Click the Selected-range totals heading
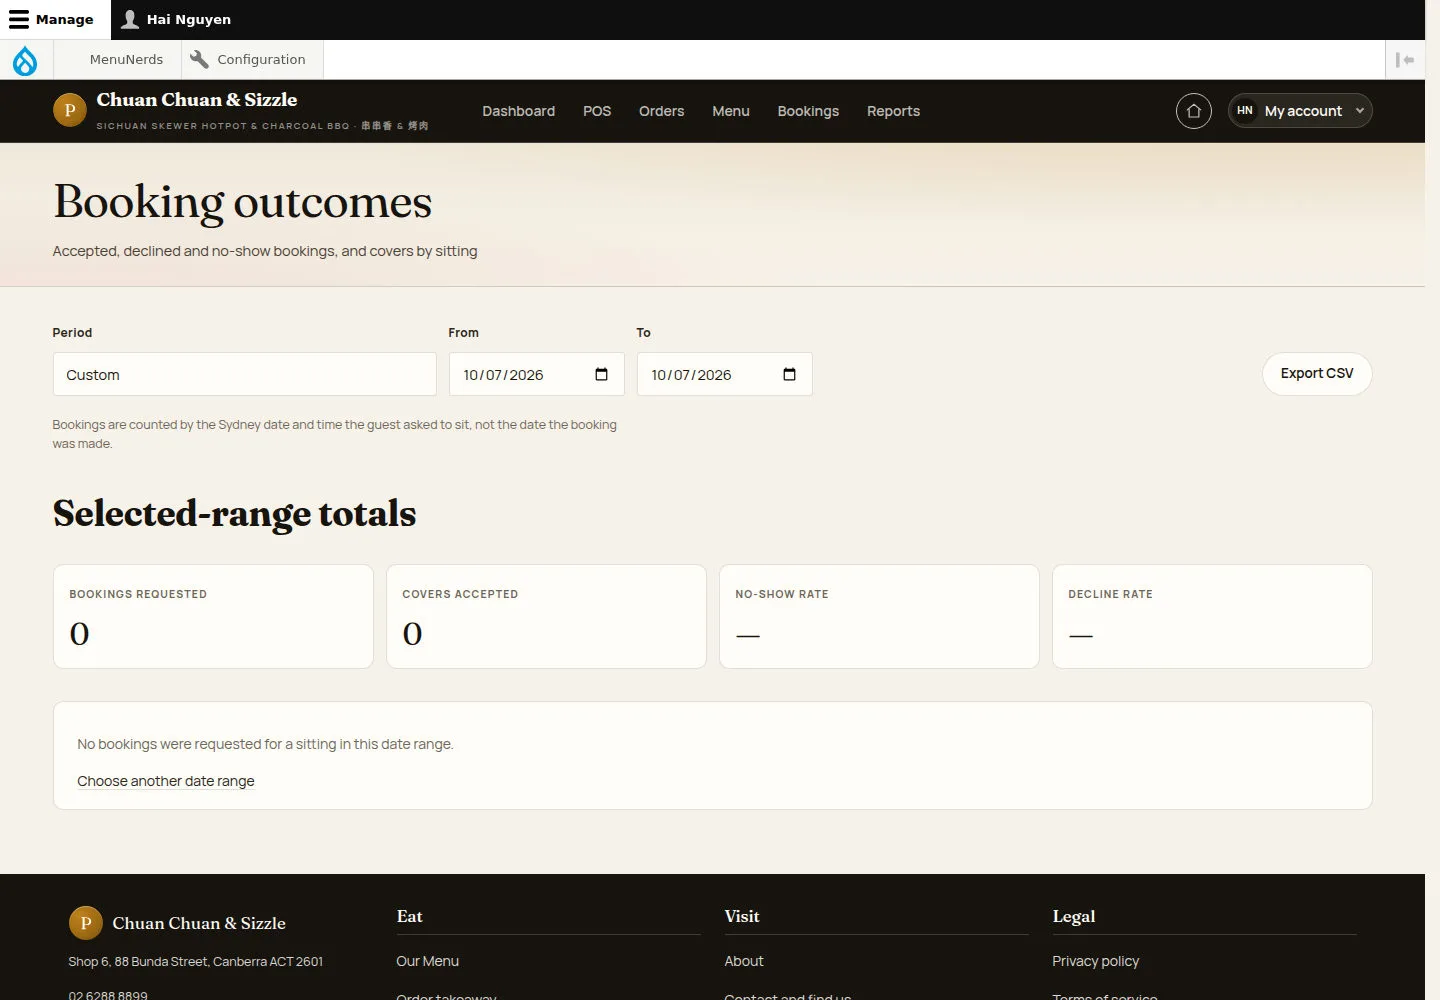The height and width of the screenshot is (1000, 1440). pyautogui.click(x=235, y=514)
